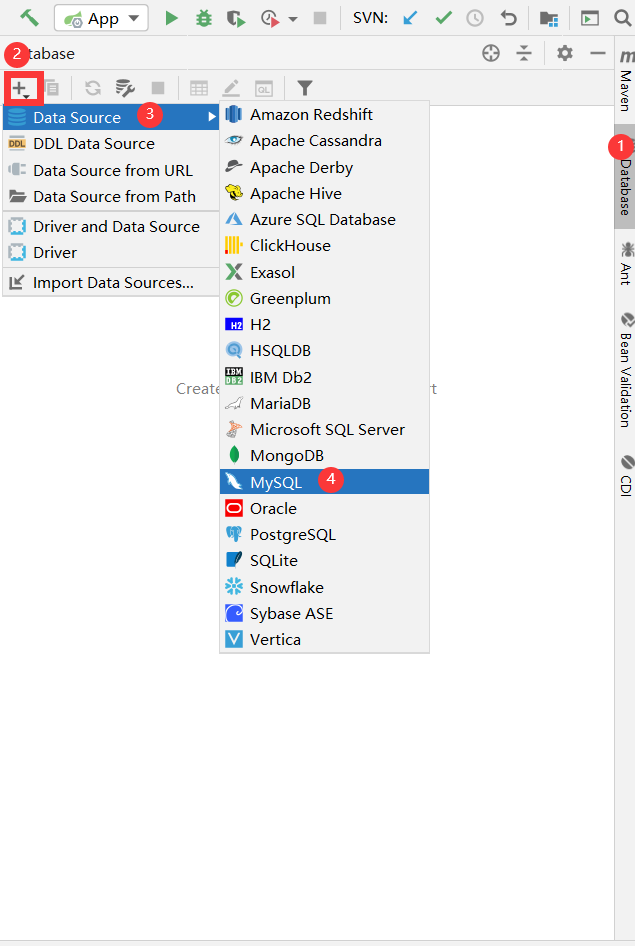This screenshot has height=946, width=635.
Task: Choose PostgreSQL
Action: pyautogui.click(x=324, y=535)
